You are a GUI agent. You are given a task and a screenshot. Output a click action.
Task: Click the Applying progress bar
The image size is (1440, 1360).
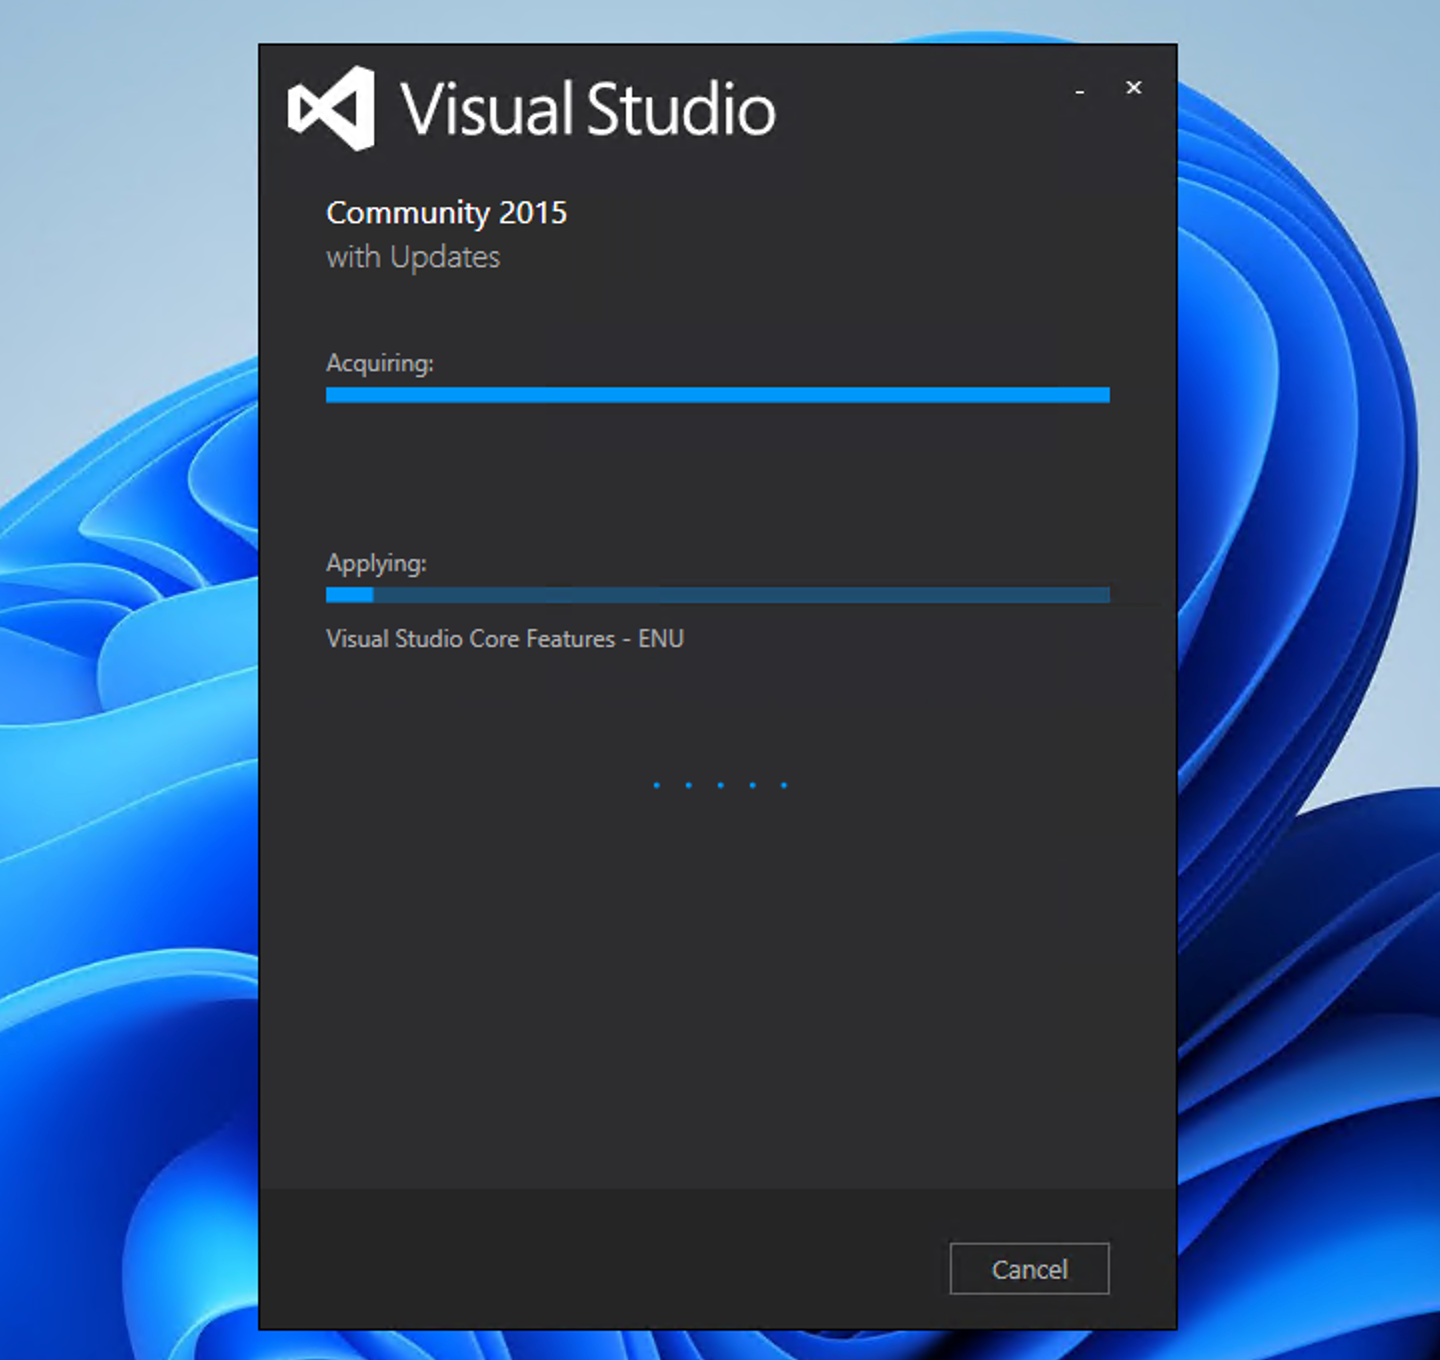coord(717,595)
